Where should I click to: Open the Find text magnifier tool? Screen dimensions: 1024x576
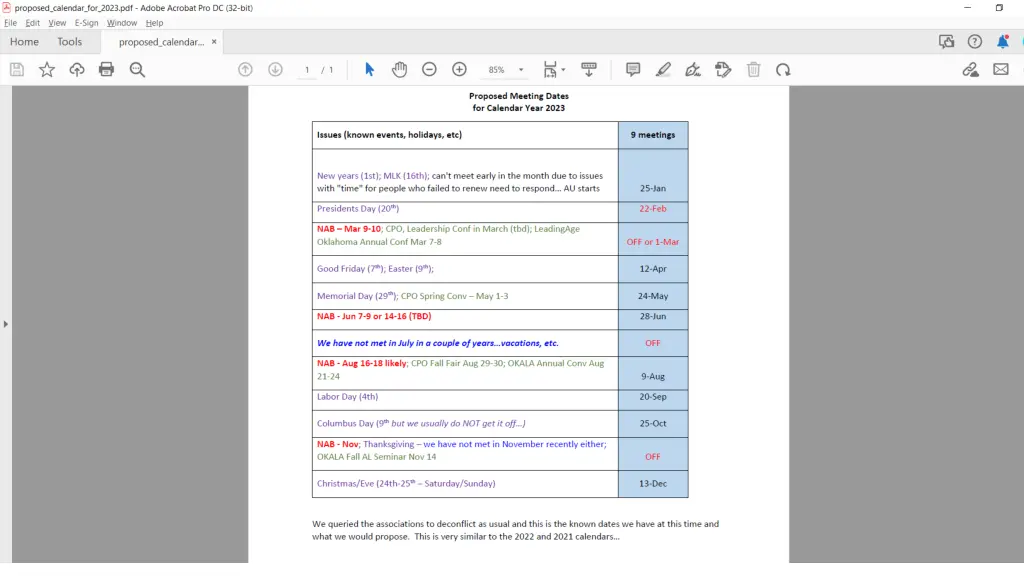[x=137, y=69]
